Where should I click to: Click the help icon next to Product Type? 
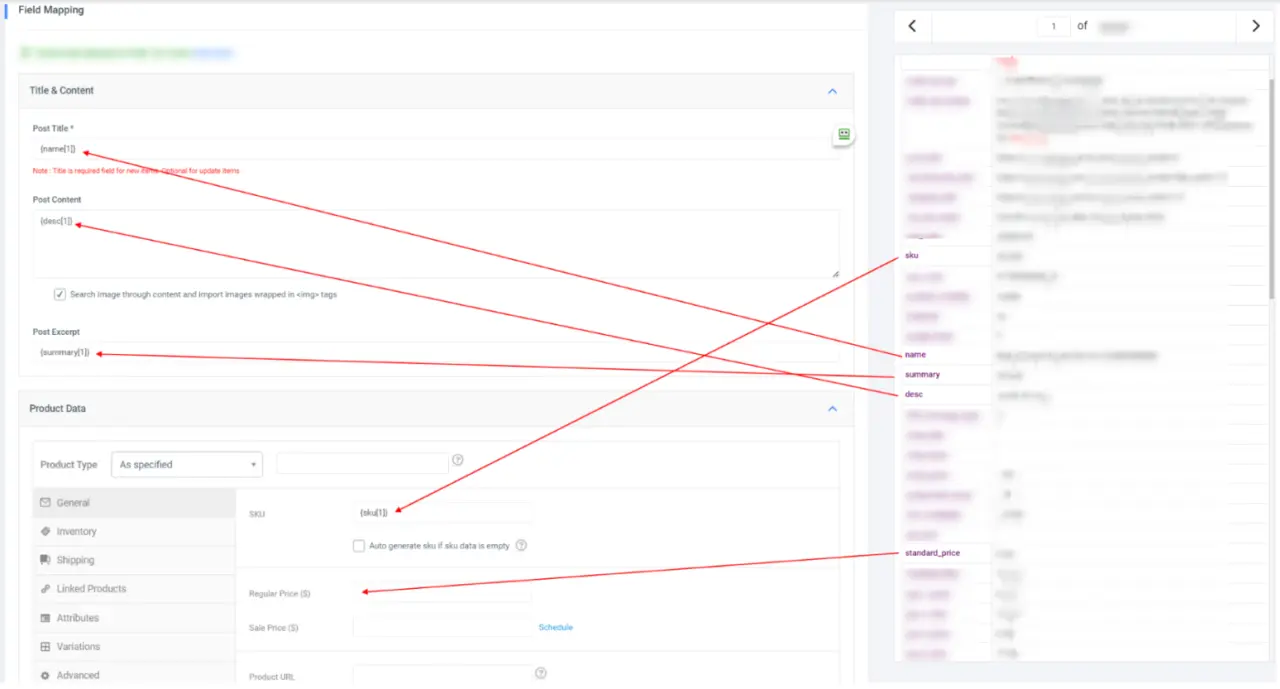click(458, 460)
